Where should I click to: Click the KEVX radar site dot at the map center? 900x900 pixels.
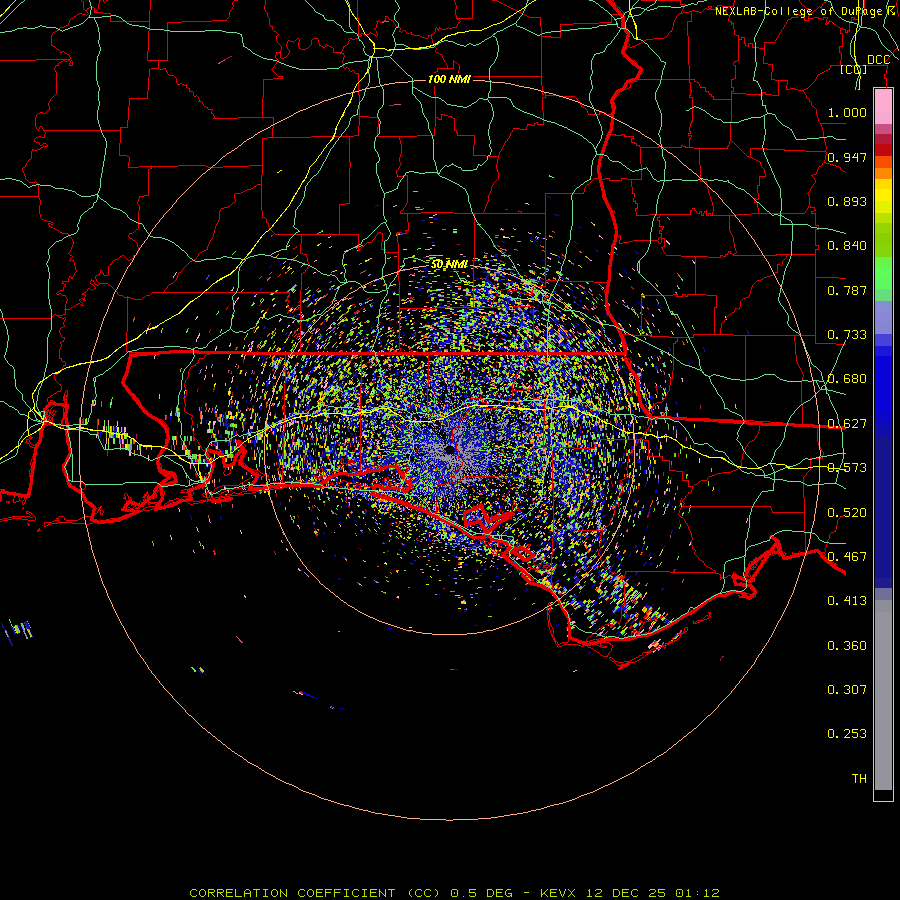(449, 449)
